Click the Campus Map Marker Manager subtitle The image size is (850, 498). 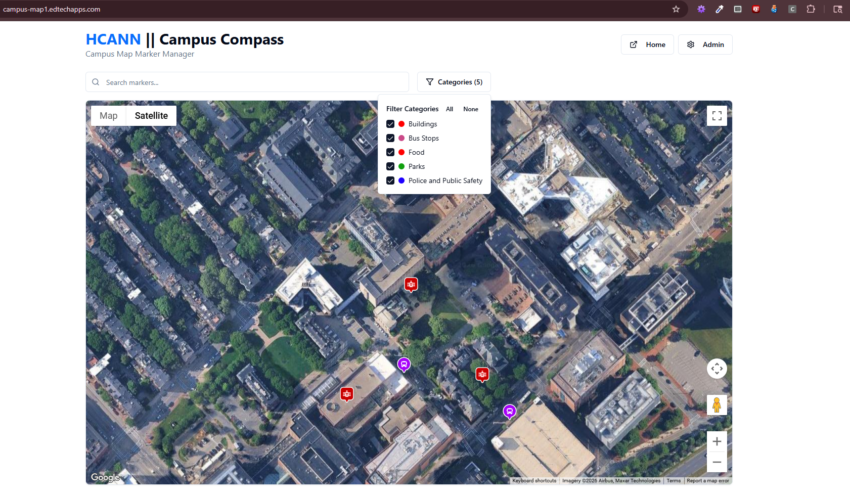tap(140, 54)
